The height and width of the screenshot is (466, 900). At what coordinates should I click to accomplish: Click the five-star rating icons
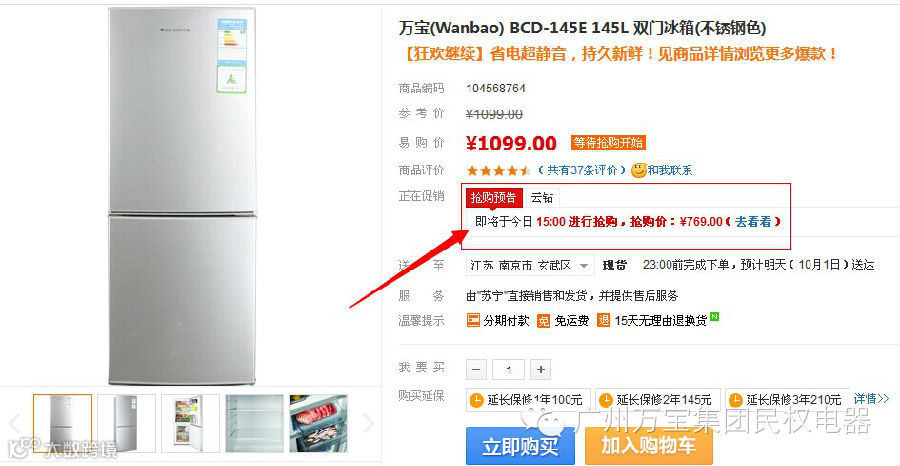tap(498, 170)
